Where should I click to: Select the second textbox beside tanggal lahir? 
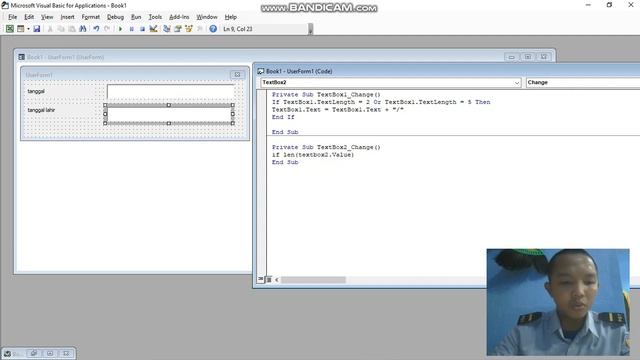[x=169, y=114]
